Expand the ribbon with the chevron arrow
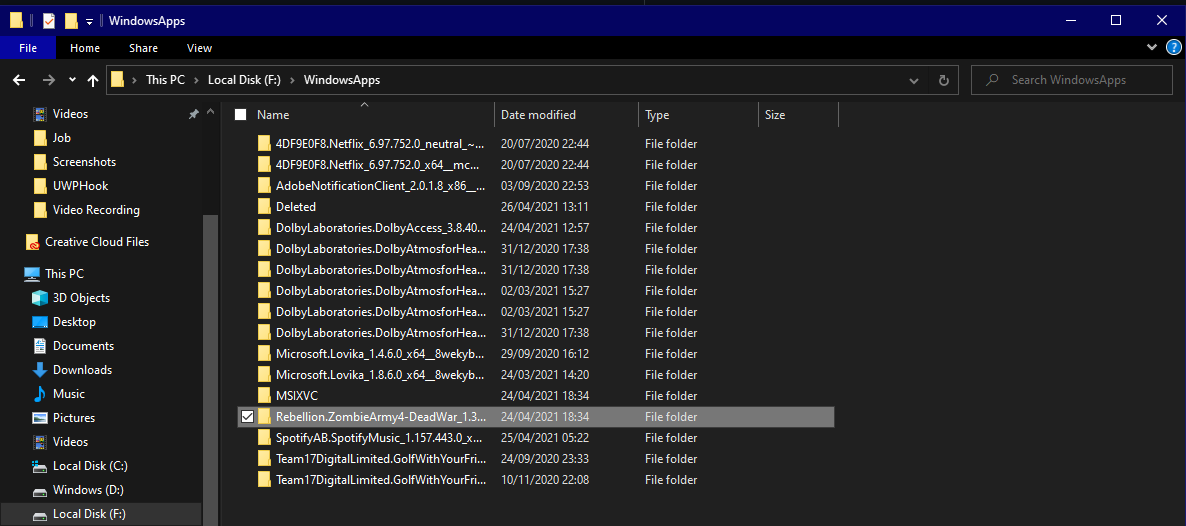Image resolution: width=1186 pixels, height=526 pixels. 1151,47
